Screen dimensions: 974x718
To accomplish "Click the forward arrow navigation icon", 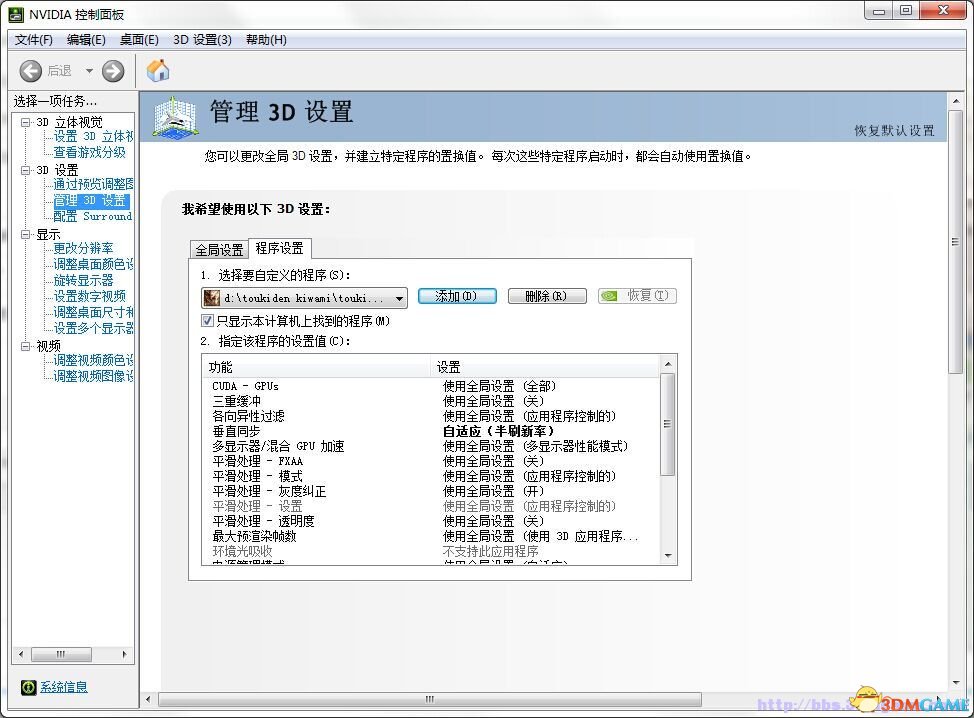I will tap(112, 71).
